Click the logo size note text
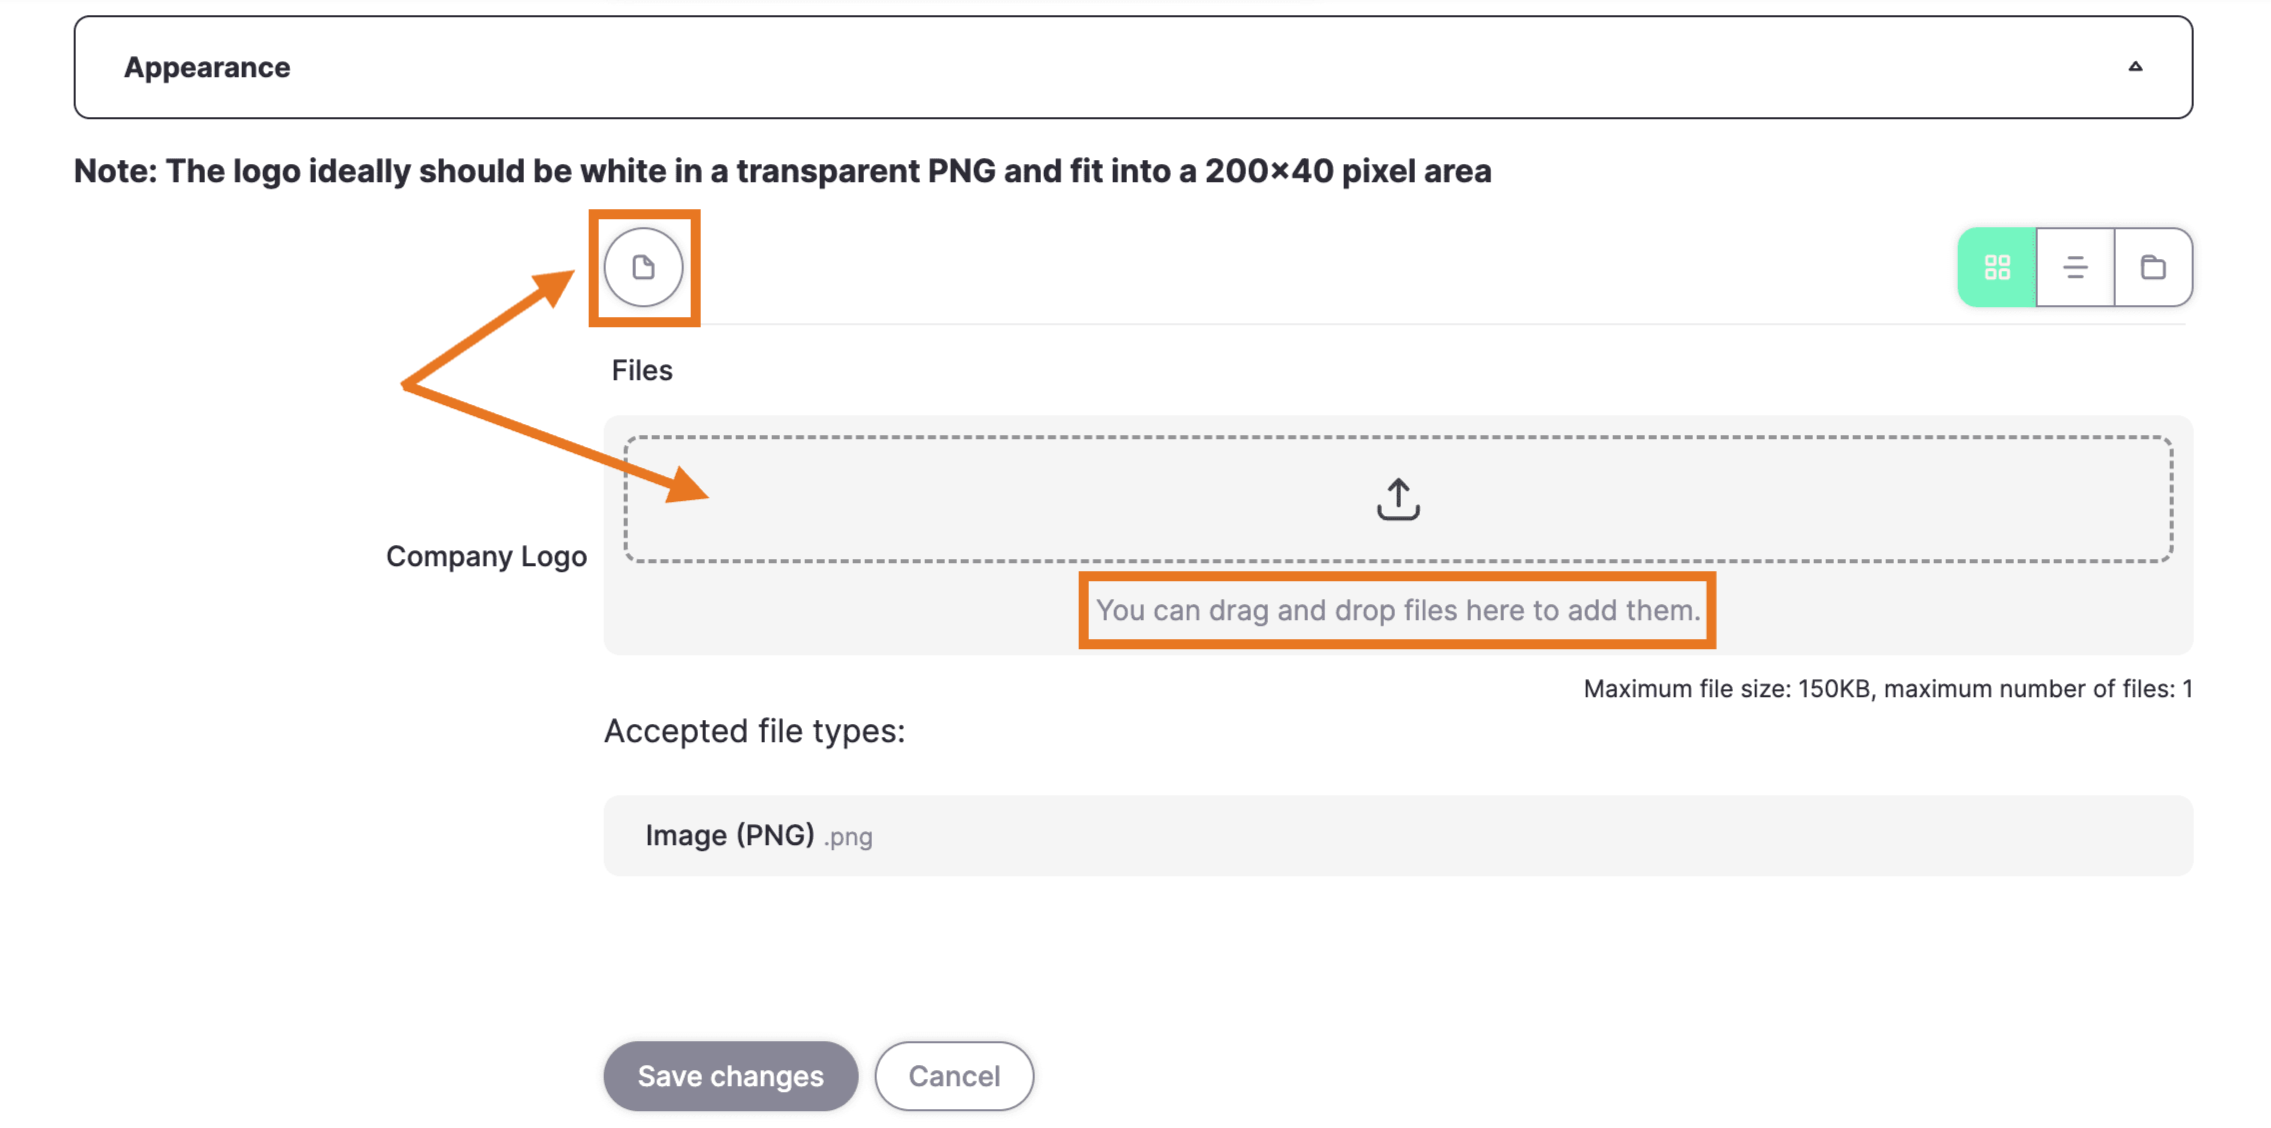 782,171
